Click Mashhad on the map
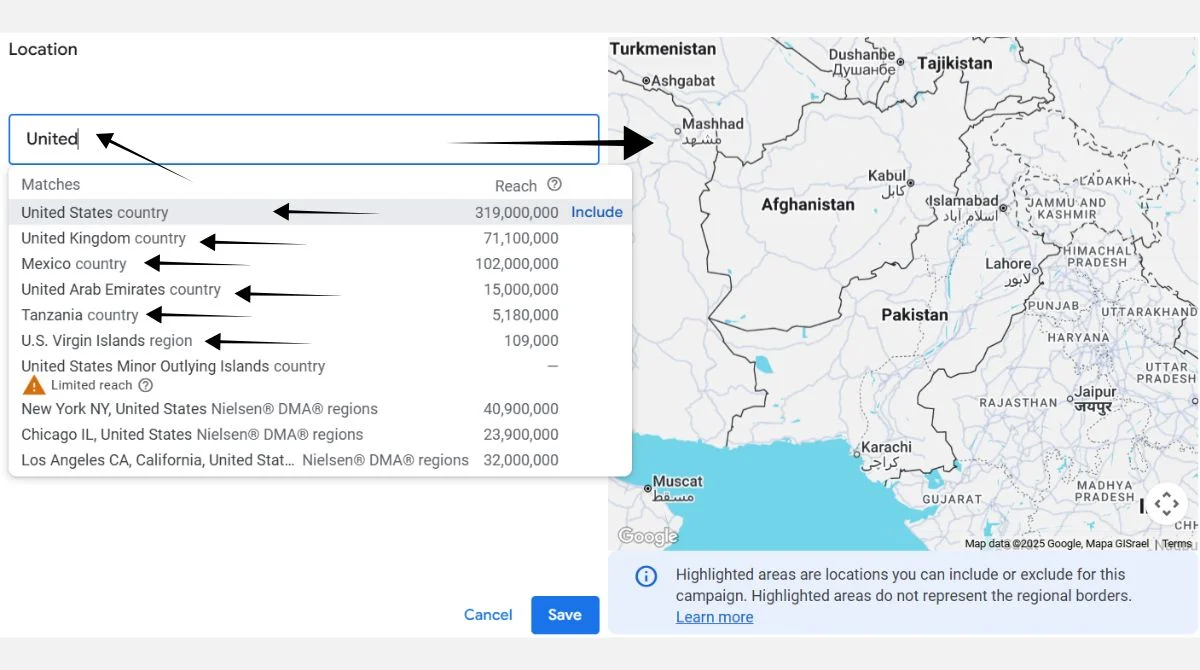The width and height of the screenshot is (1200, 670). tap(713, 124)
